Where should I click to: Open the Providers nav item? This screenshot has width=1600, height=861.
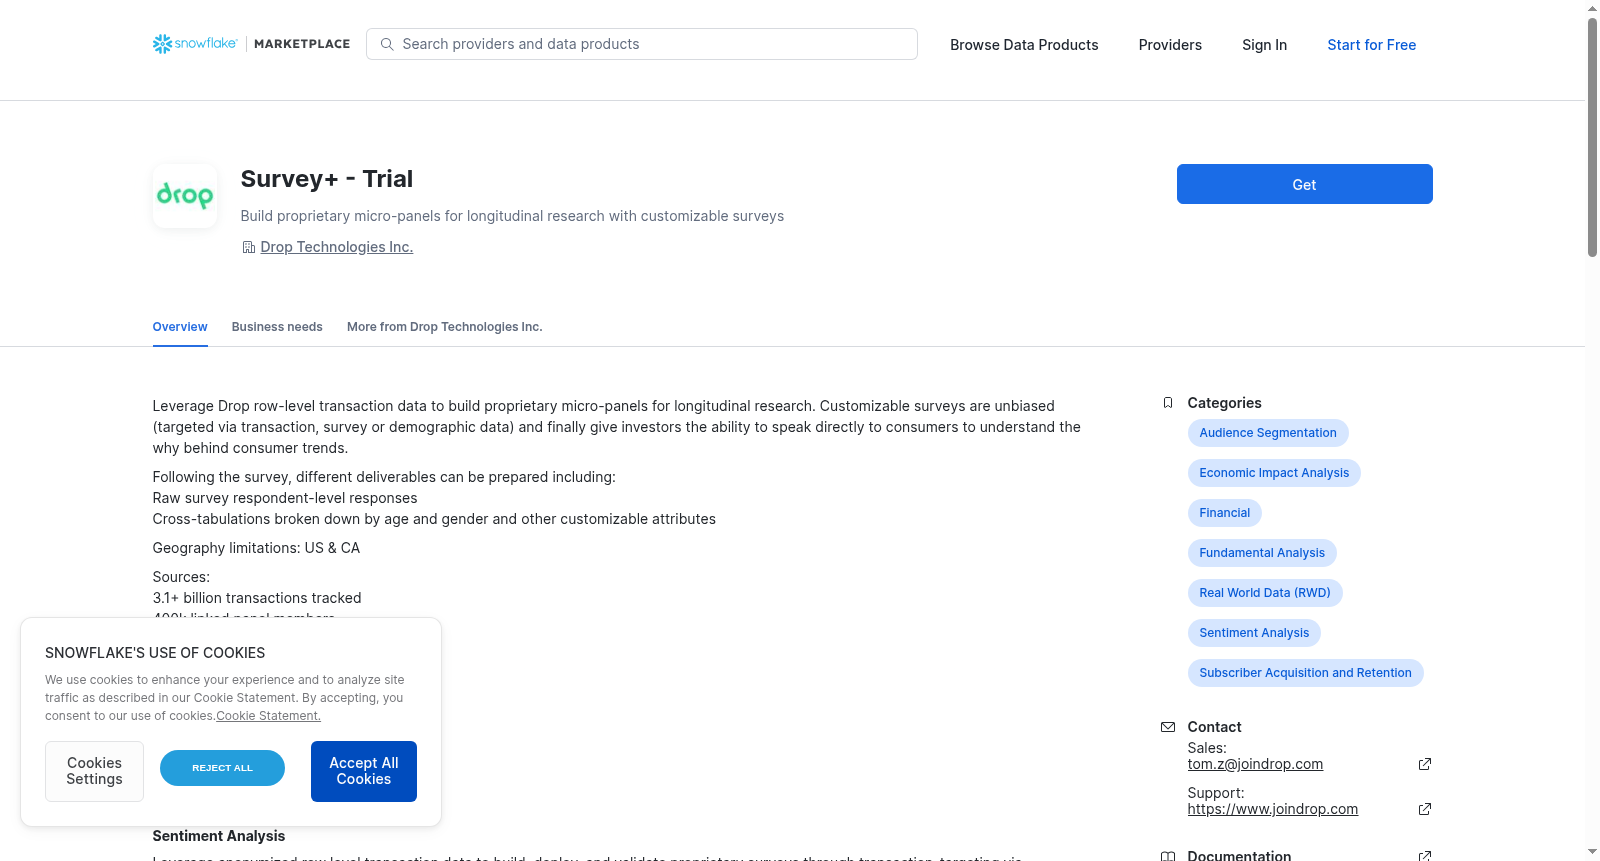click(x=1170, y=45)
